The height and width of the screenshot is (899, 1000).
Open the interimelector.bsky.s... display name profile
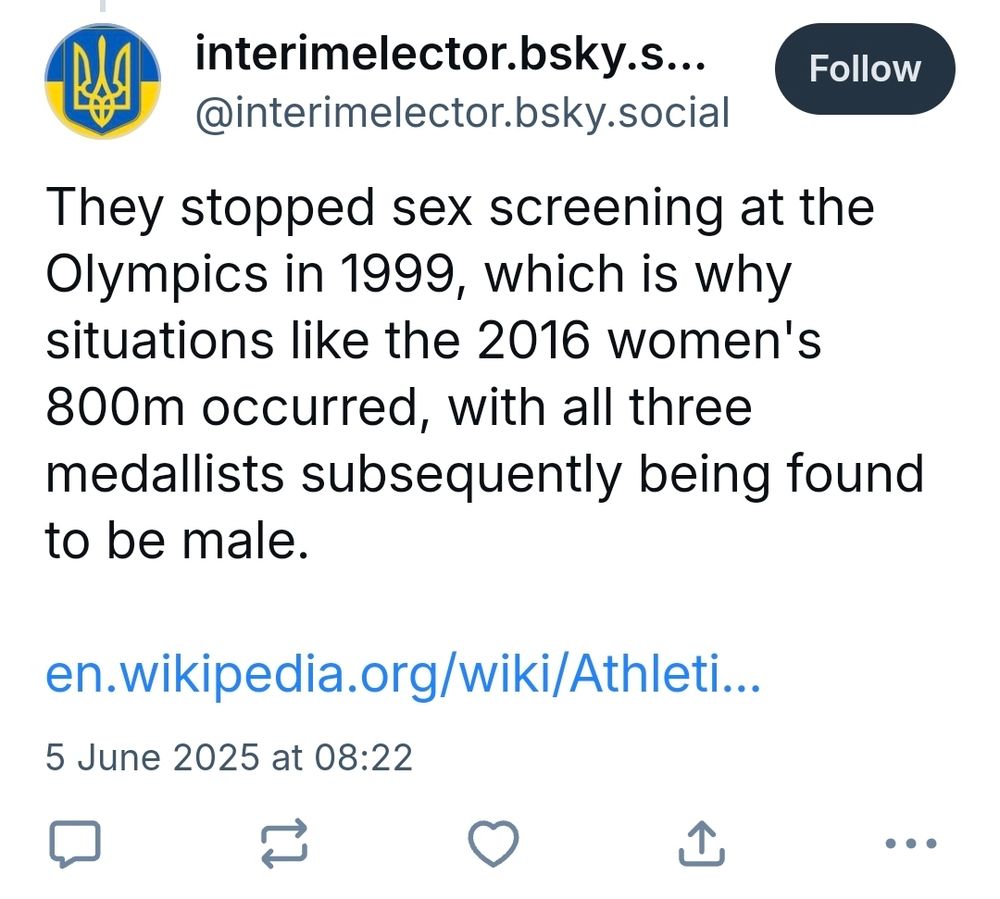[x=451, y=54]
